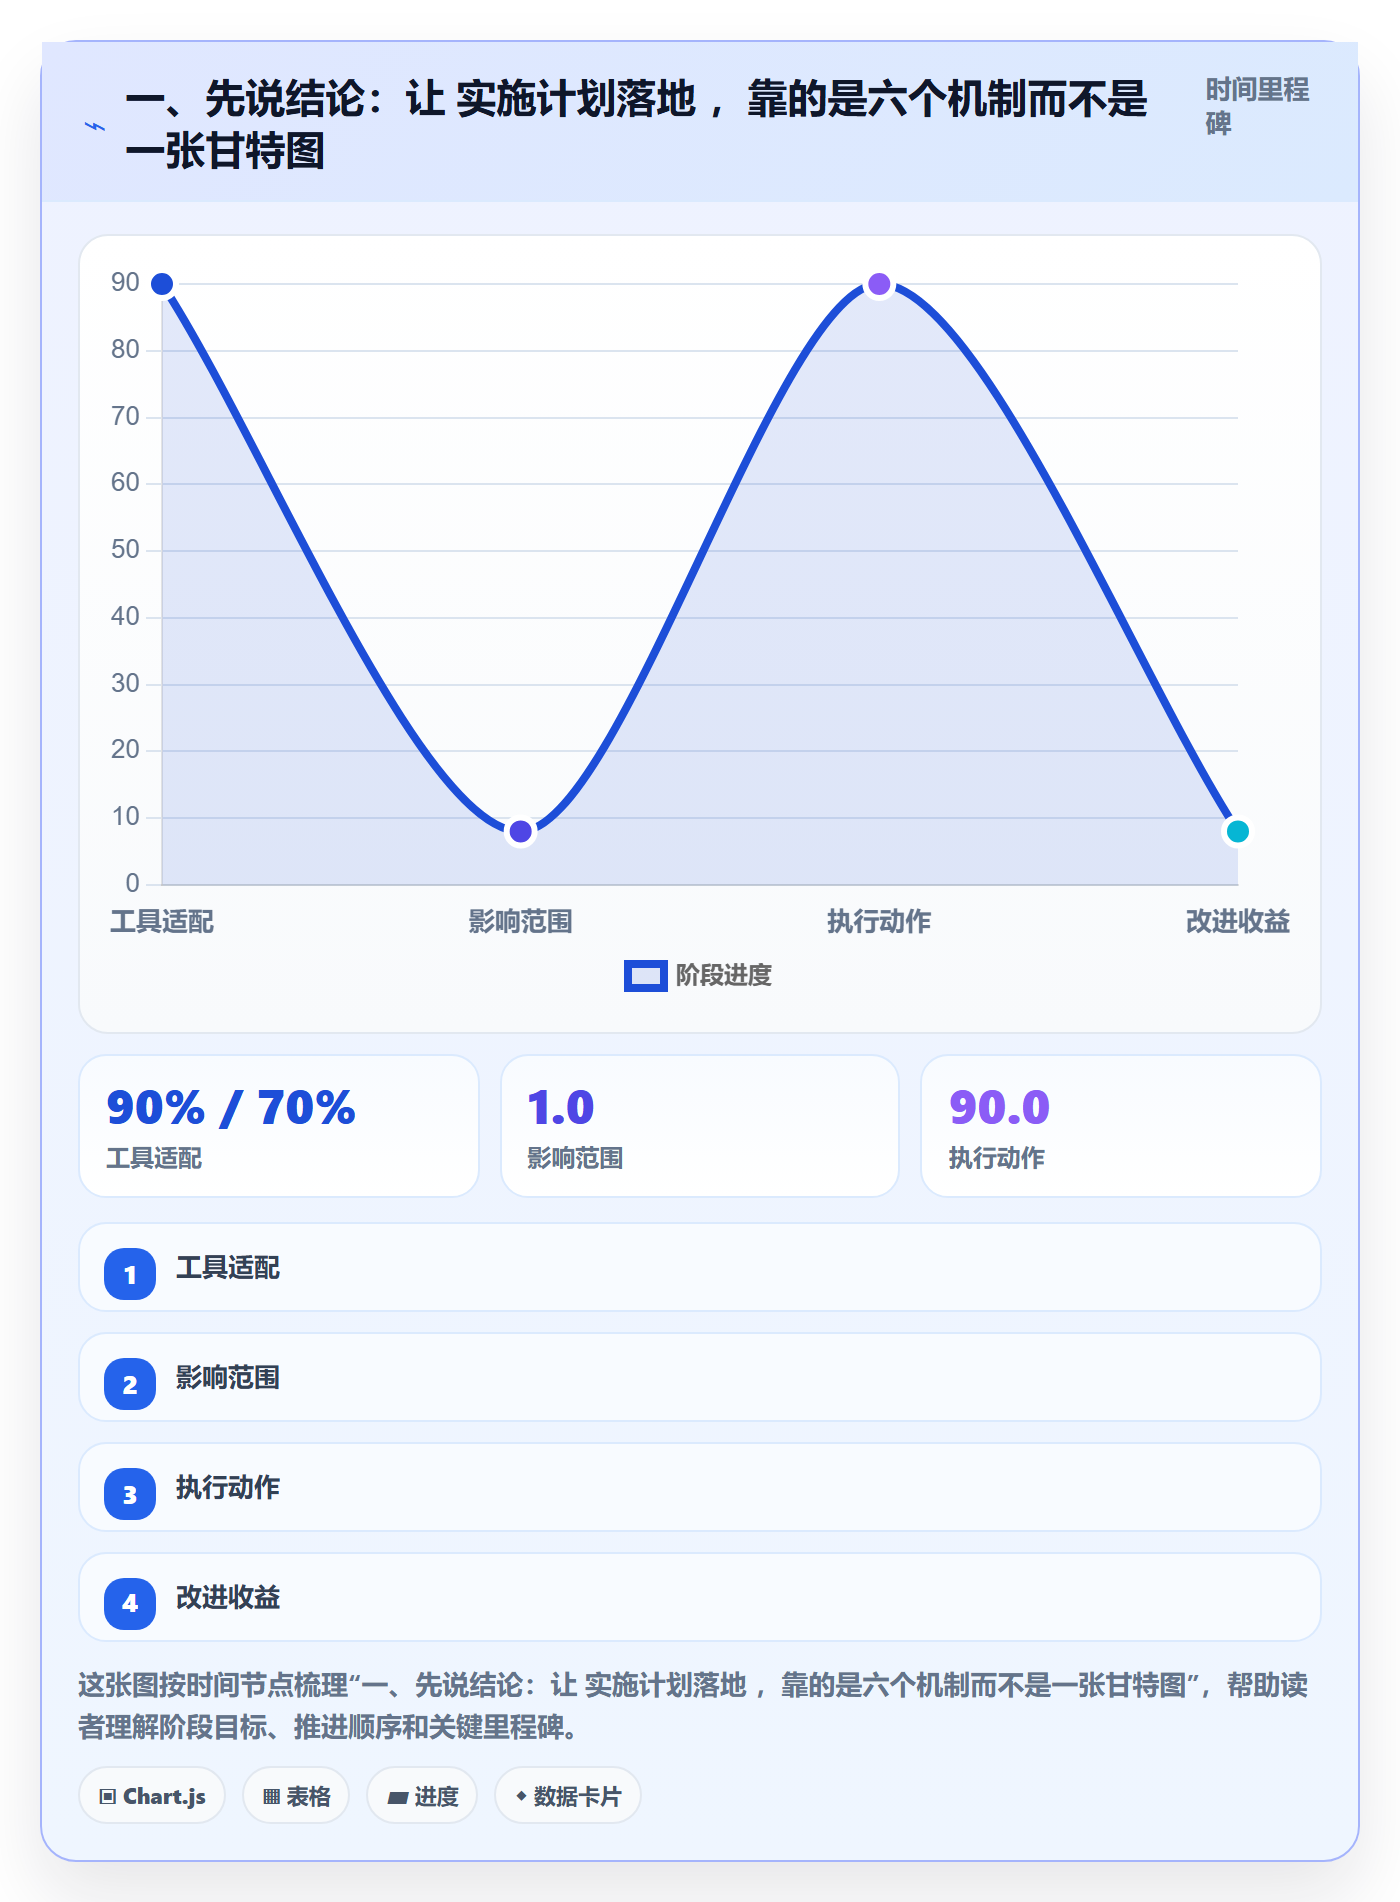Click the 执行动作 label under 90.0
The height and width of the screenshot is (1902, 1400).
[997, 1158]
